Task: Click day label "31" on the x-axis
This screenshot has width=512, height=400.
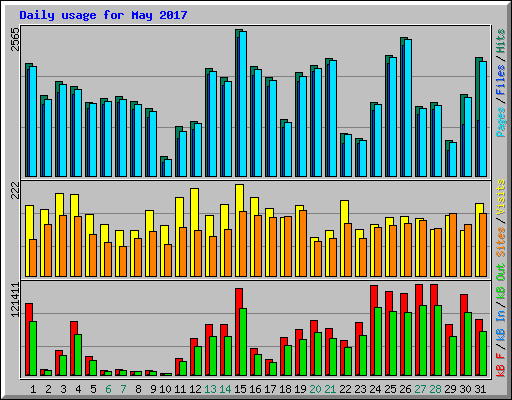Action: click(480, 389)
